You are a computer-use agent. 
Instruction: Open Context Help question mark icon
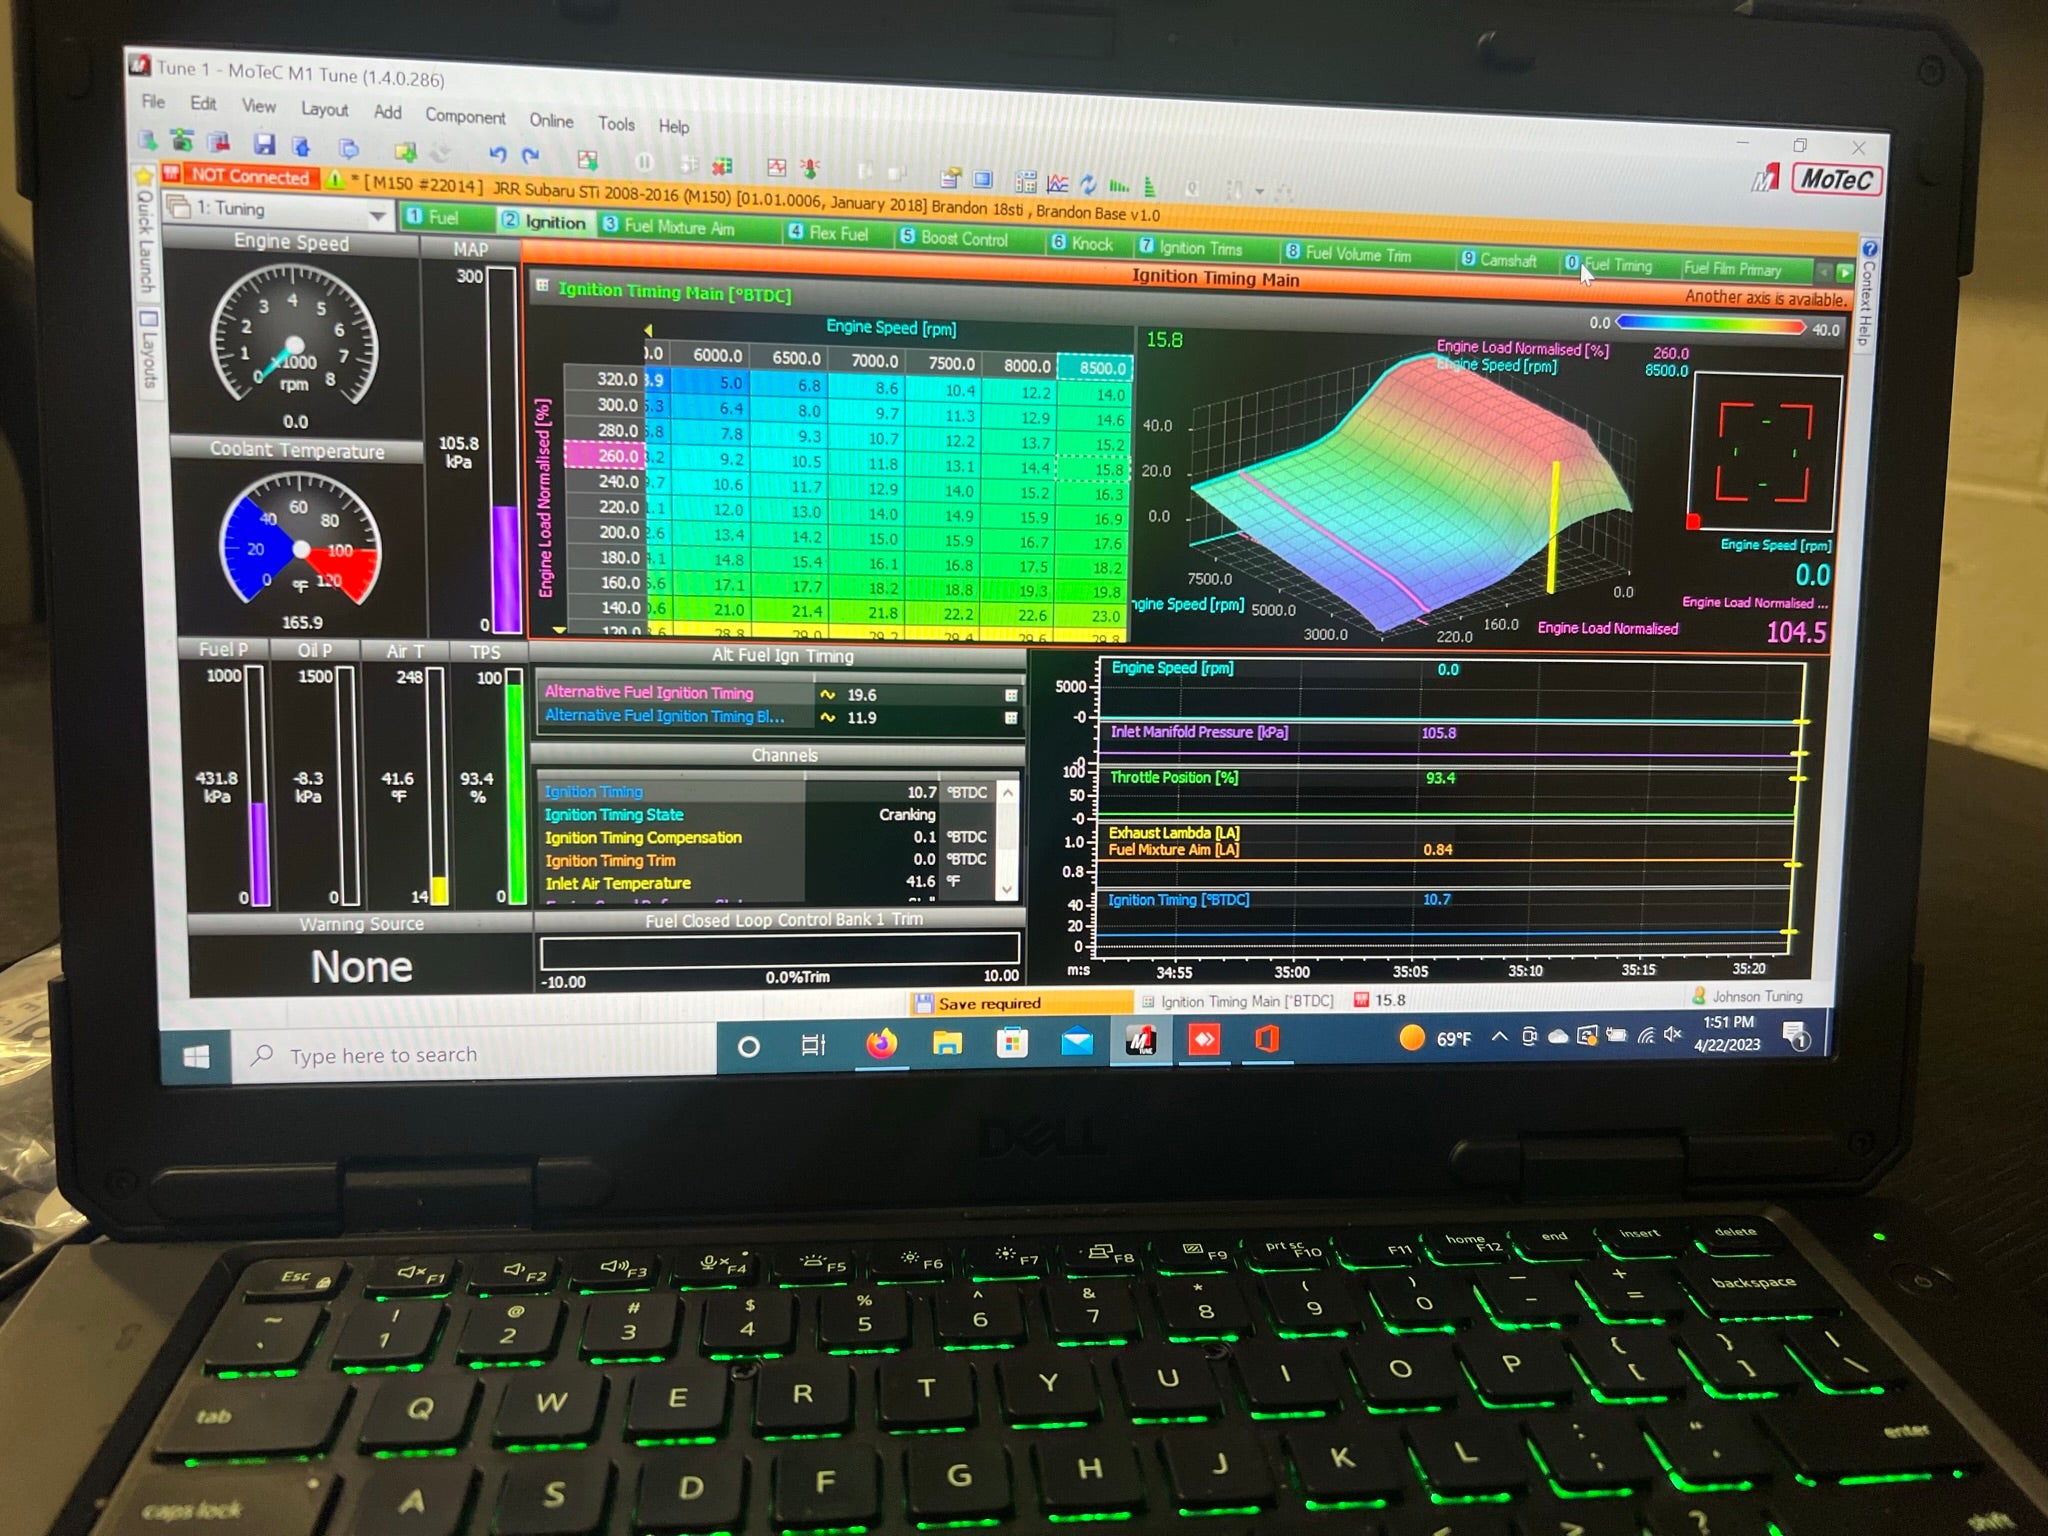pos(1869,249)
